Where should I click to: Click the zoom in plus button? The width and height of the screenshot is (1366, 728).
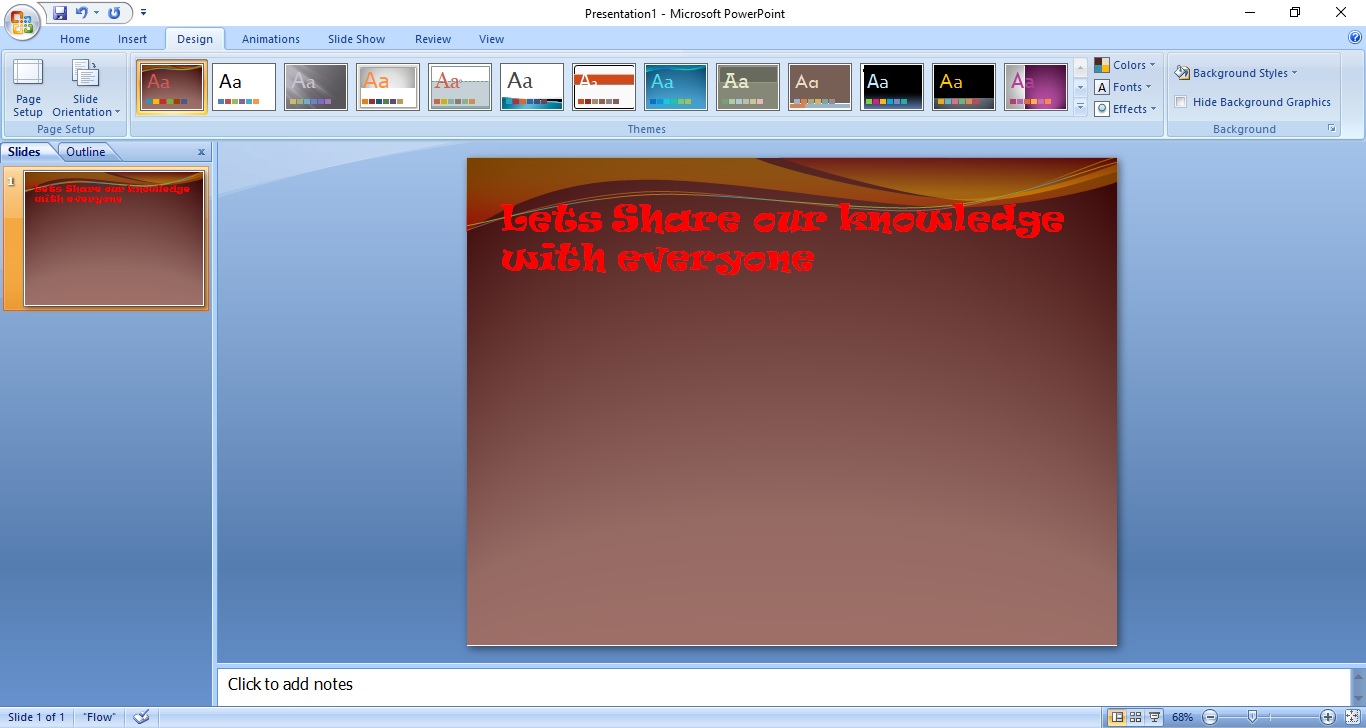(x=1328, y=717)
